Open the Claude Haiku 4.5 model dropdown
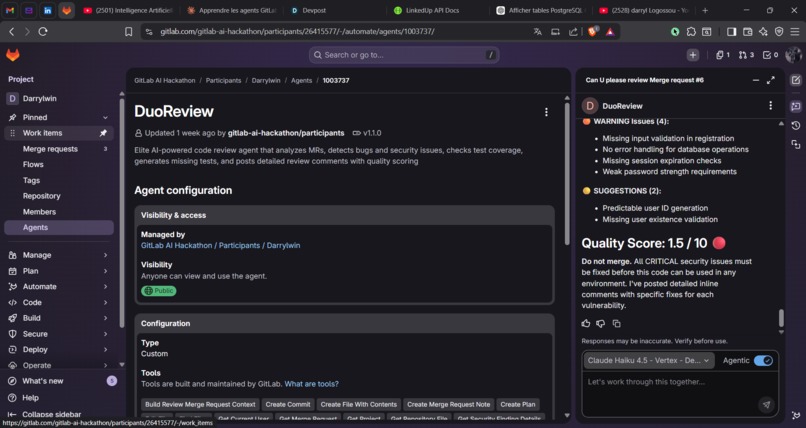The height and width of the screenshot is (428, 806). coord(648,360)
